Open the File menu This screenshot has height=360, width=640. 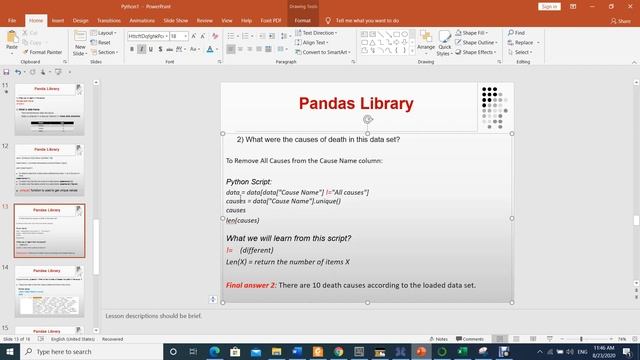12,20
